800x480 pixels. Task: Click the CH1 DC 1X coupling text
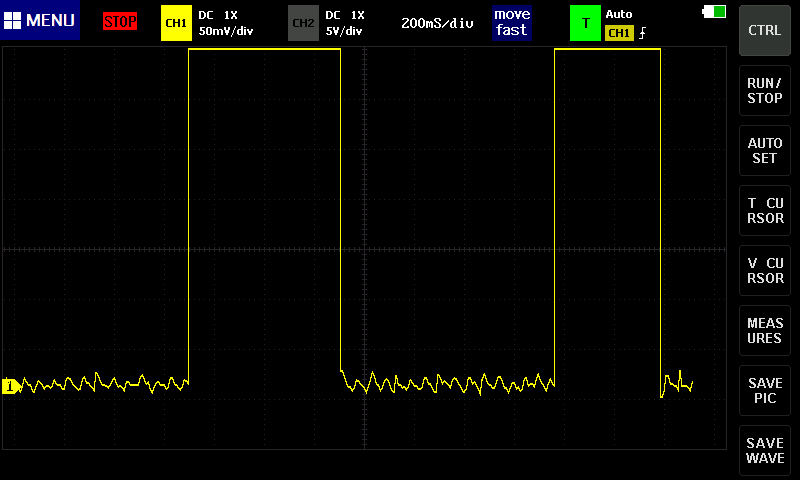coord(218,15)
